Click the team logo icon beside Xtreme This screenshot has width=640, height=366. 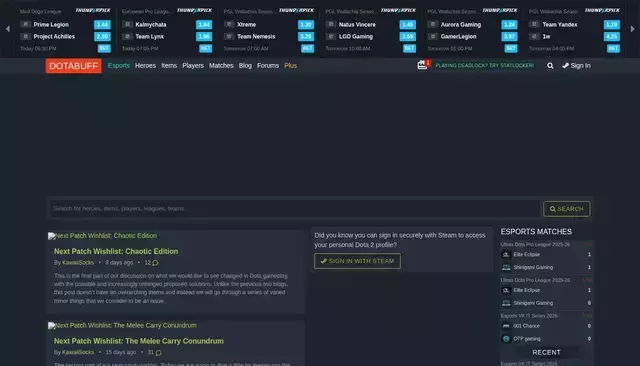tap(229, 24)
